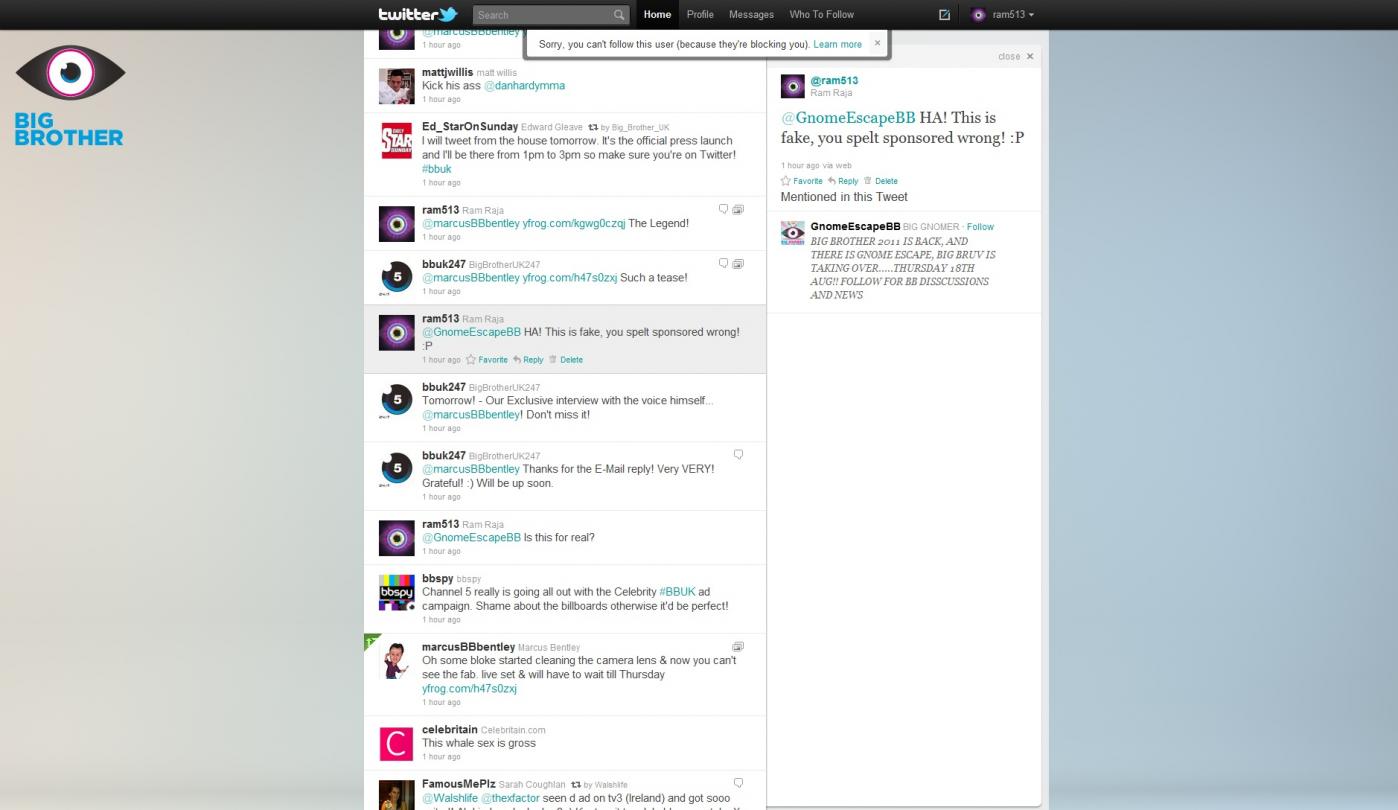Click conversation bubble on bbuk247's E-Mail reply tweet

[738, 455]
